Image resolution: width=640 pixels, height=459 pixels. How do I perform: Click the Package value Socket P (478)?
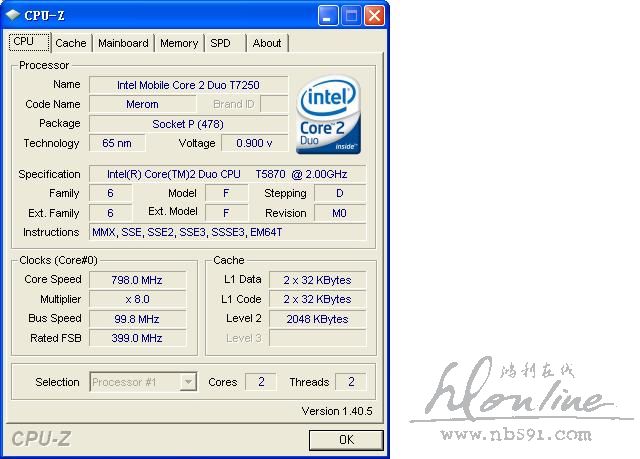(x=188, y=124)
